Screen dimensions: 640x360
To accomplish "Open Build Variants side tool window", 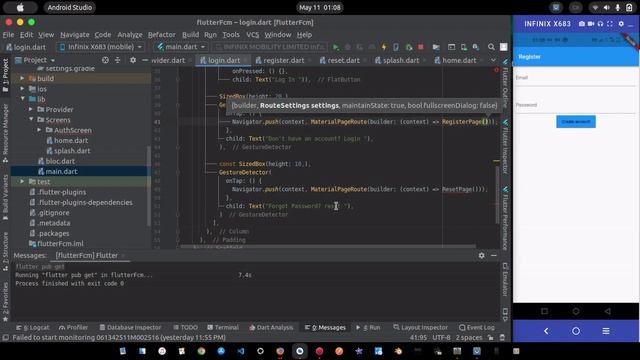I will point(5,198).
